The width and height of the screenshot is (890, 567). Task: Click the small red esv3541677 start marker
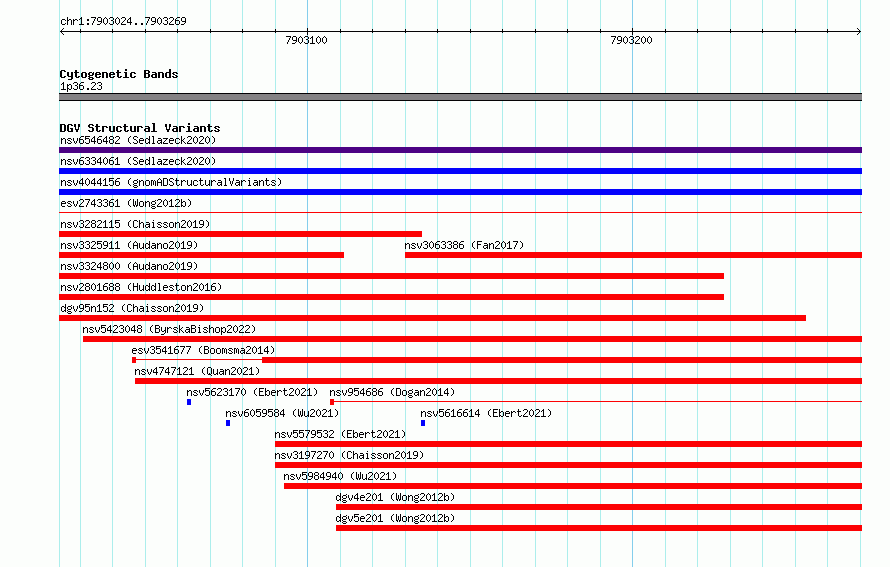(x=134, y=360)
